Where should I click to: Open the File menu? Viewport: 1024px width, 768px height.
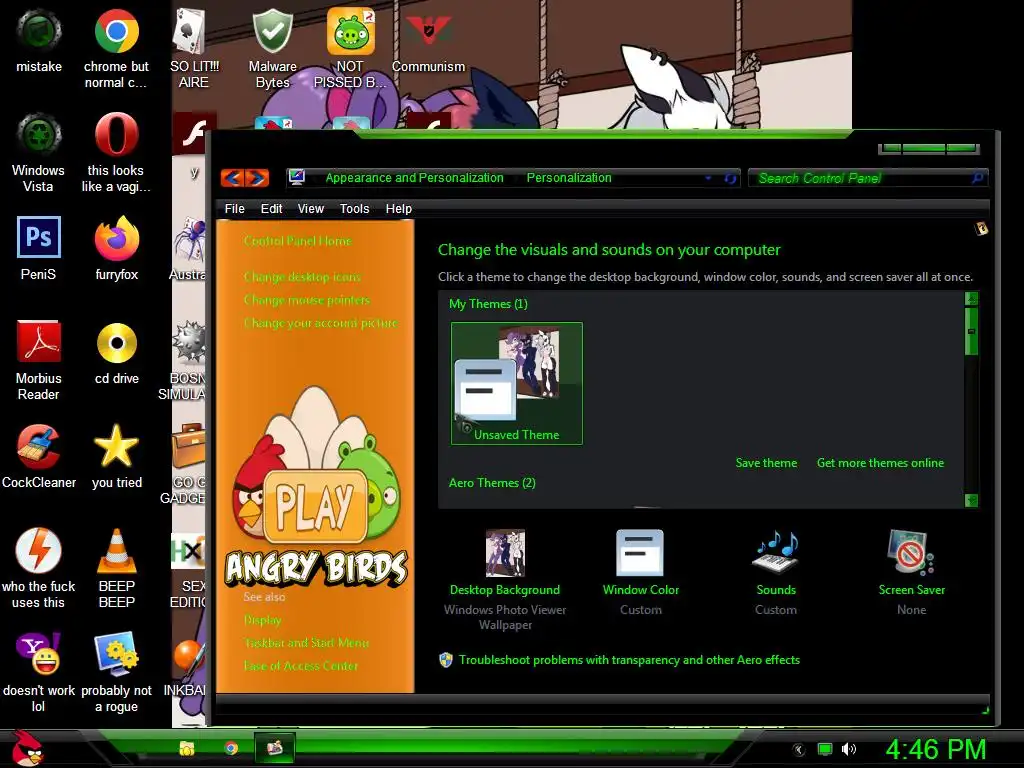pyautogui.click(x=234, y=209)
